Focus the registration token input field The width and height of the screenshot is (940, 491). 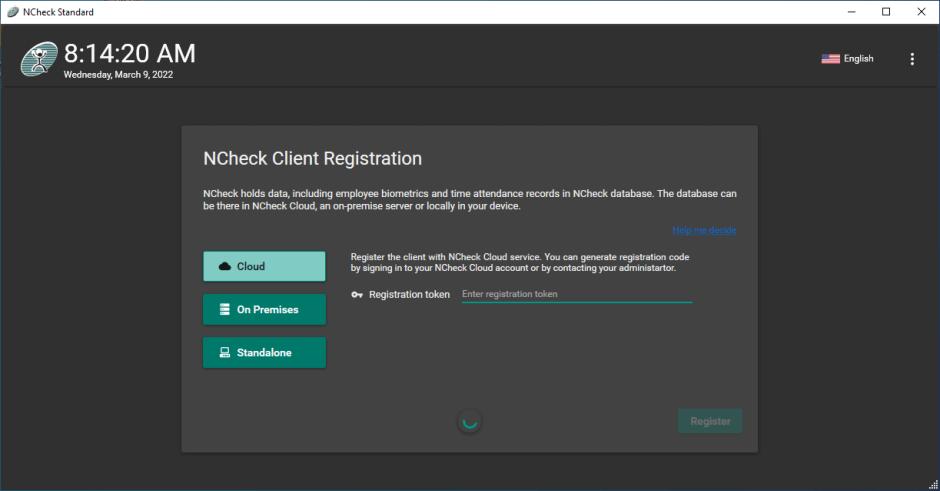(577, 294)
